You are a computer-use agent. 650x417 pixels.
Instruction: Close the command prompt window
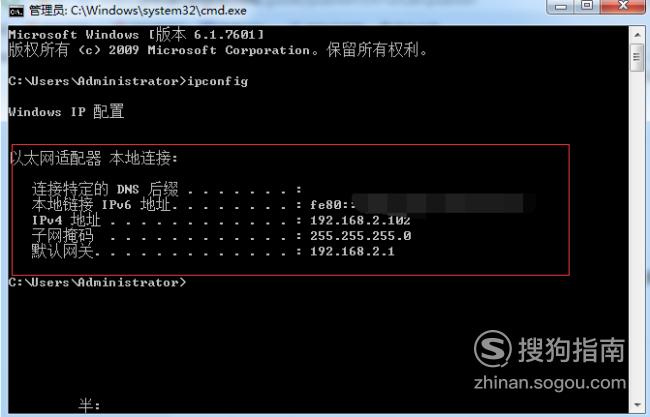coord(622,7)
